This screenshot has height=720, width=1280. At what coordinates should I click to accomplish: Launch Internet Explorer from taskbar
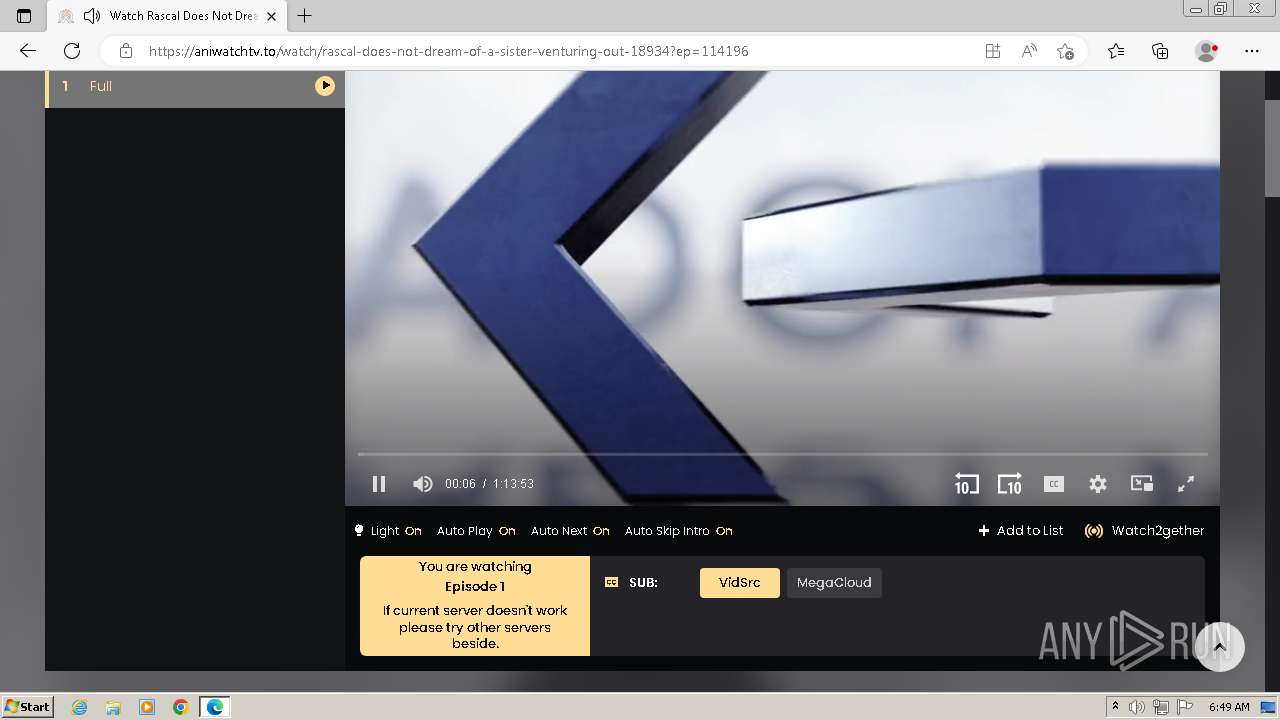[79, 707]
